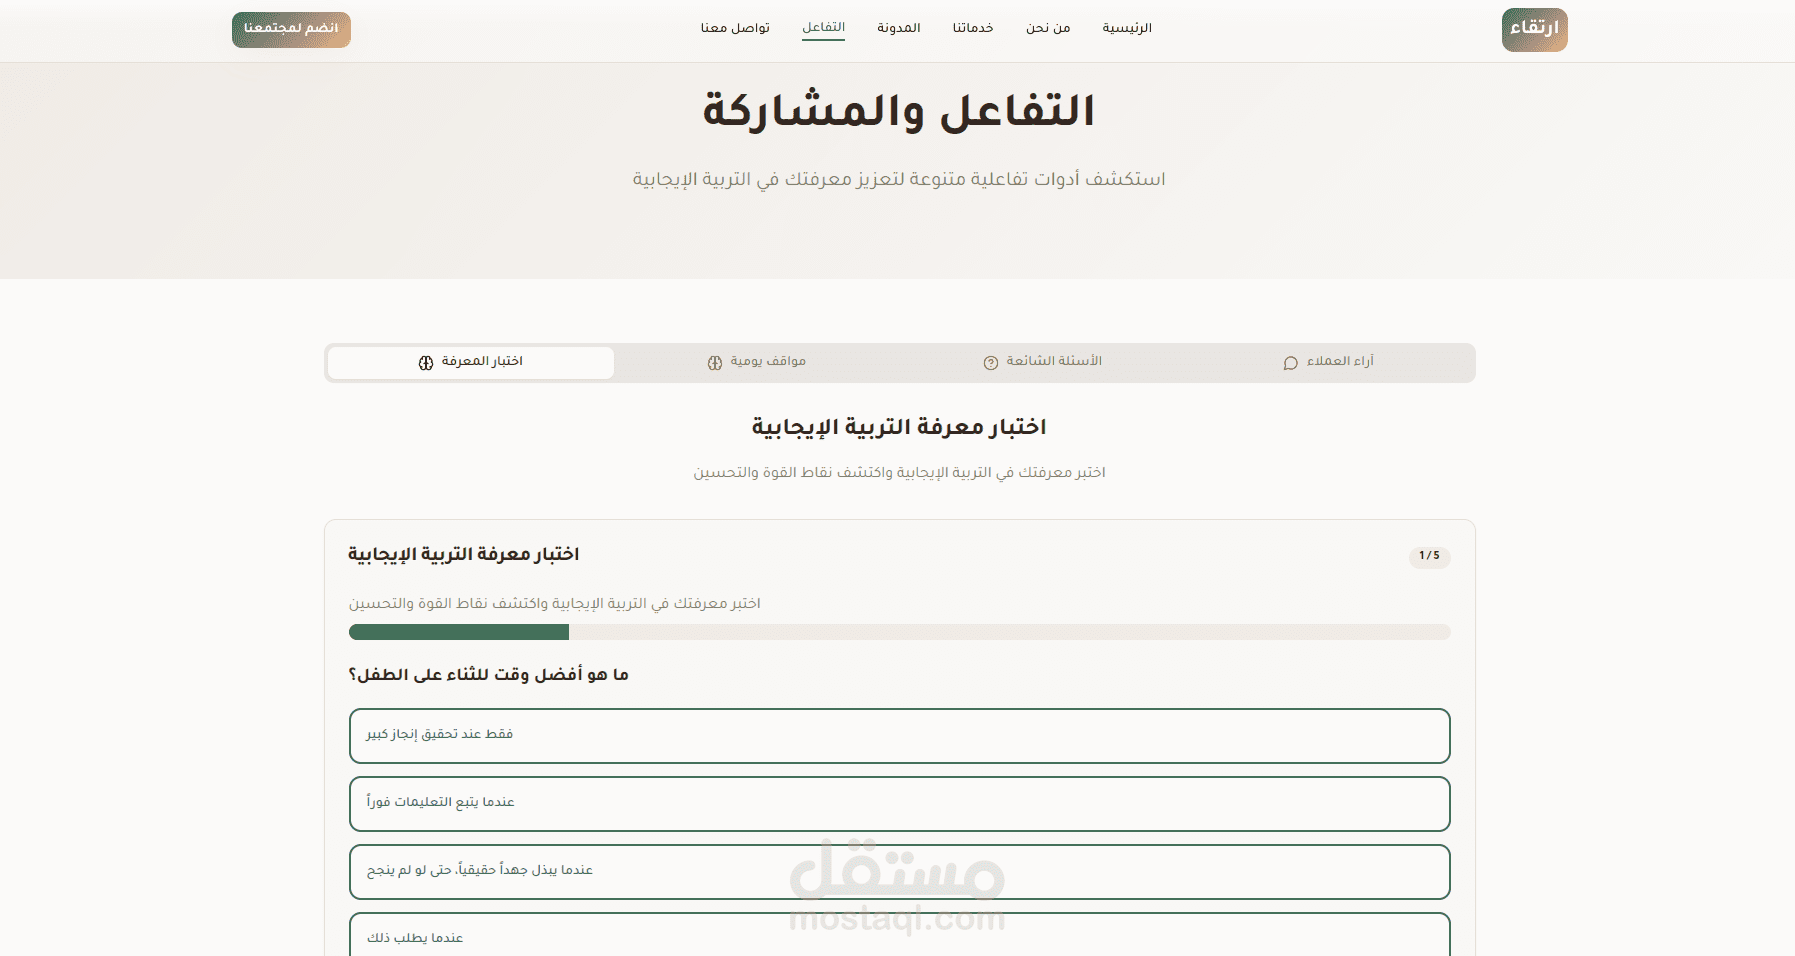Open the الرئيسية nav link

tap(1127, 28)
